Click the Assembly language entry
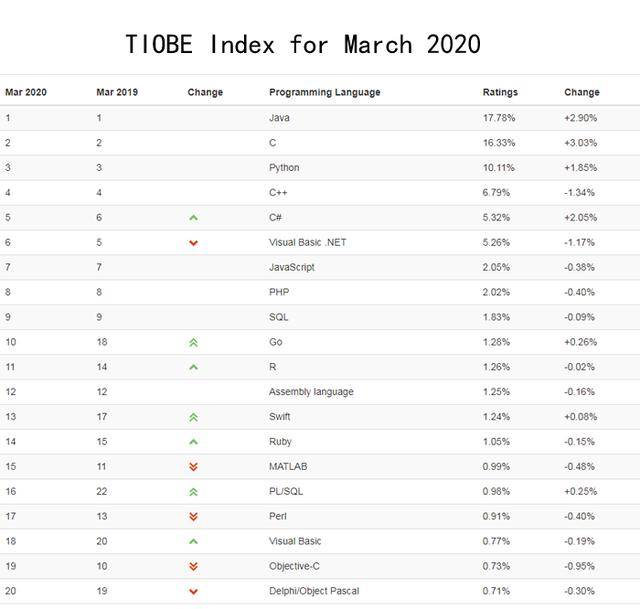 pyautogui.click(x=311, y=392)
